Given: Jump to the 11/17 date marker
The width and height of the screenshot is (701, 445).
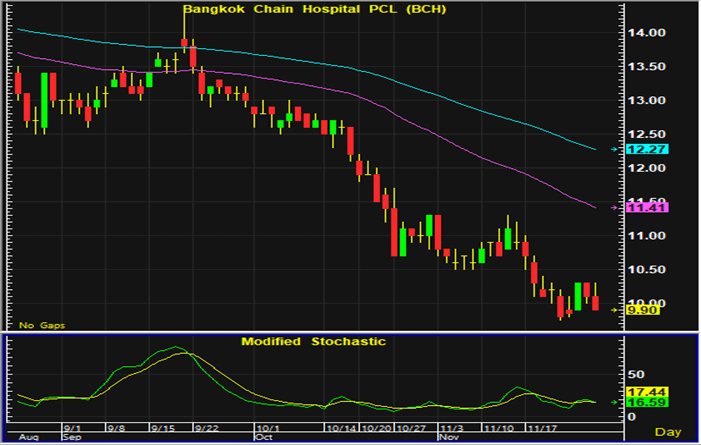Looking at the screenshot, I should click(535, 427).
